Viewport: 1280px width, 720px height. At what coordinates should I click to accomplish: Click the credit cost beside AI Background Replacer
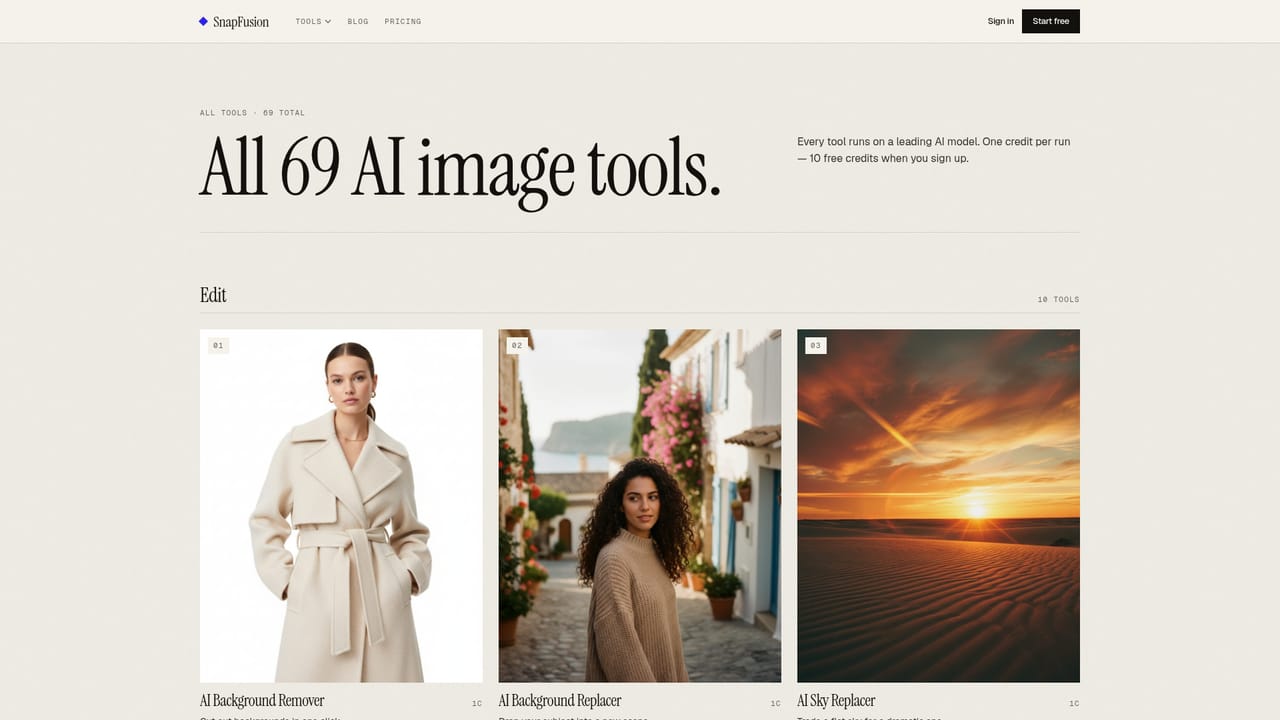point(776,703)
